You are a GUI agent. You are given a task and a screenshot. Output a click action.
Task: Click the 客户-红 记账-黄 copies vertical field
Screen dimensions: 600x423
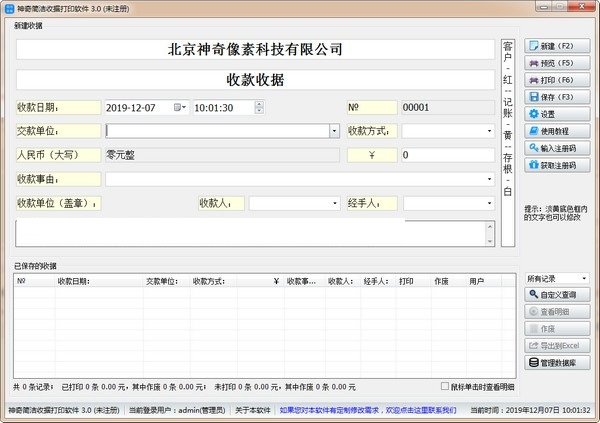[508, 143]
